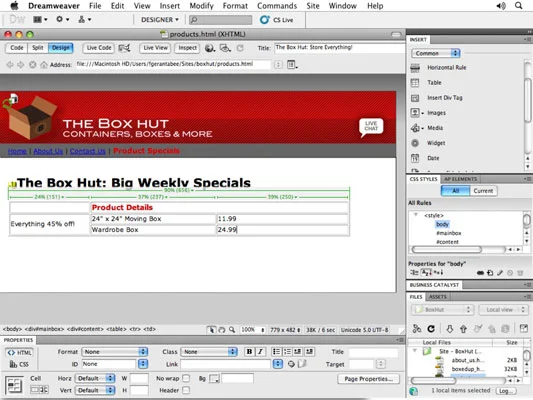The image size is (533, 400).
Task: Toggle Live View mode
Action: 155,48
